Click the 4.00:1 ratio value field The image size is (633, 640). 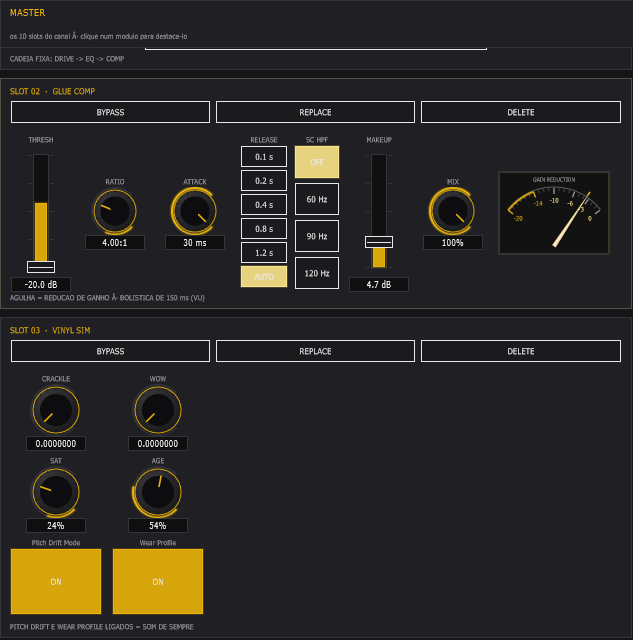click(x=115, y=242)
